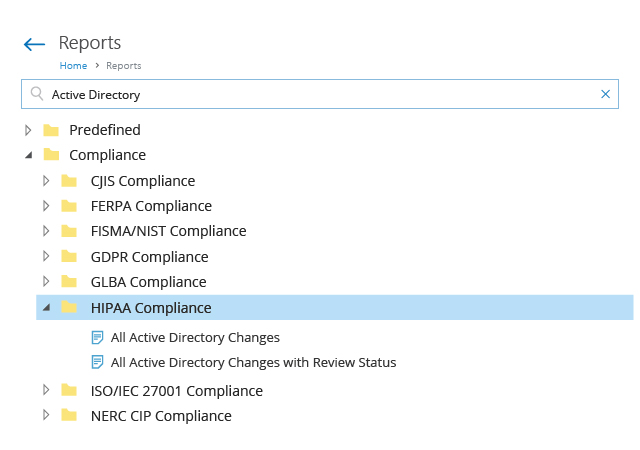Expand the ISO/IEC 27001 Compliance node
Viewport: 640px width, 450px height.
coord(46,390)
